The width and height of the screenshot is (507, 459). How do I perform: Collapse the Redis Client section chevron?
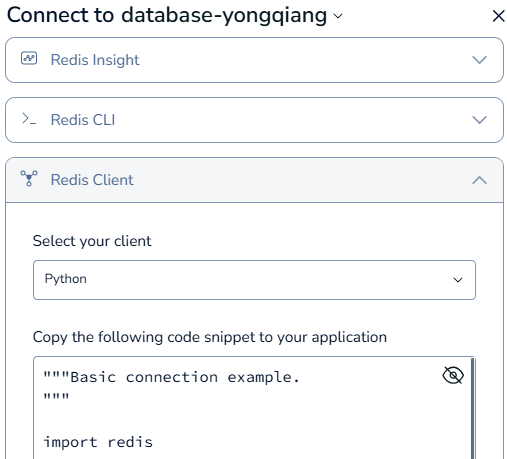coord(479,180)
